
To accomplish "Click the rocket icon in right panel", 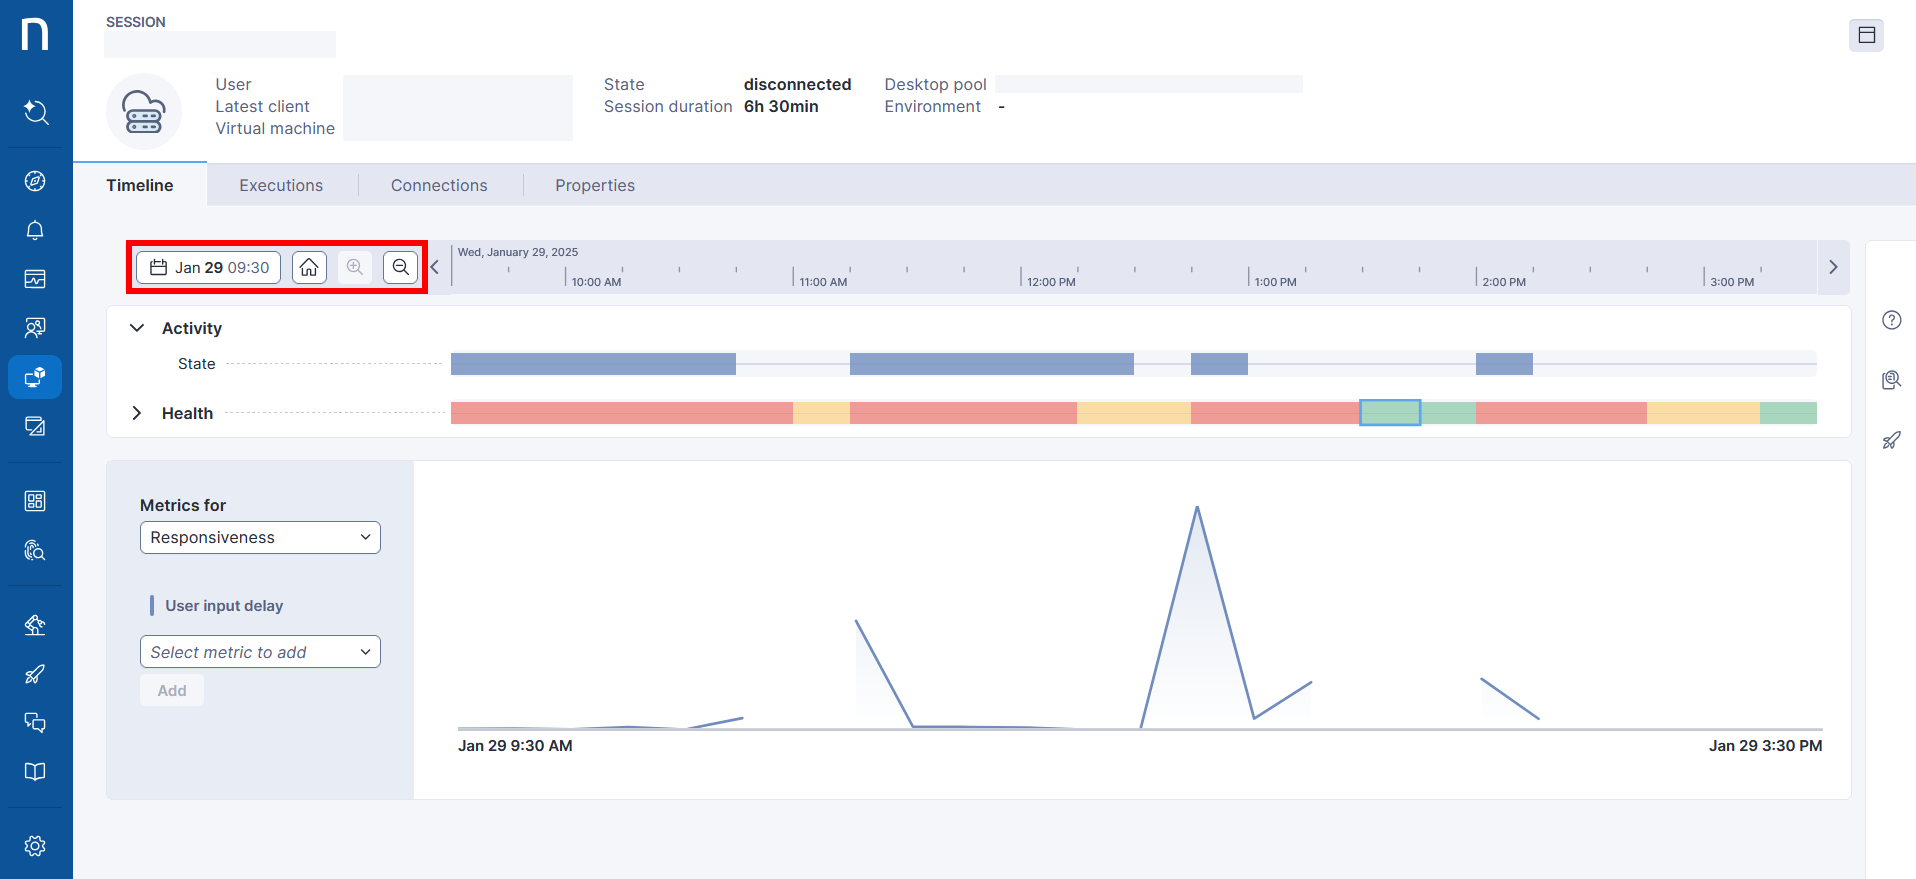I will pos(1891,440).
